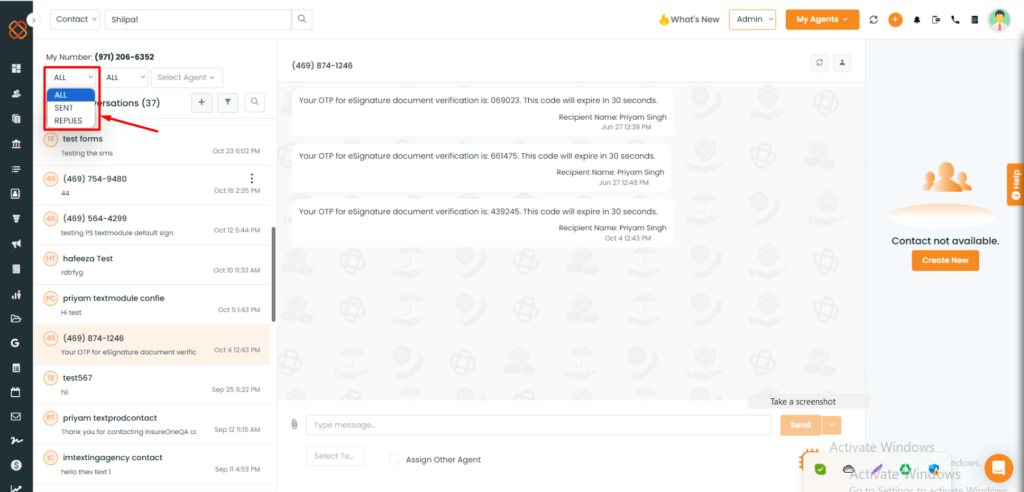Open the funnel pipeline icon in sidebar
Screen dimensions: 1024x492
16,219
